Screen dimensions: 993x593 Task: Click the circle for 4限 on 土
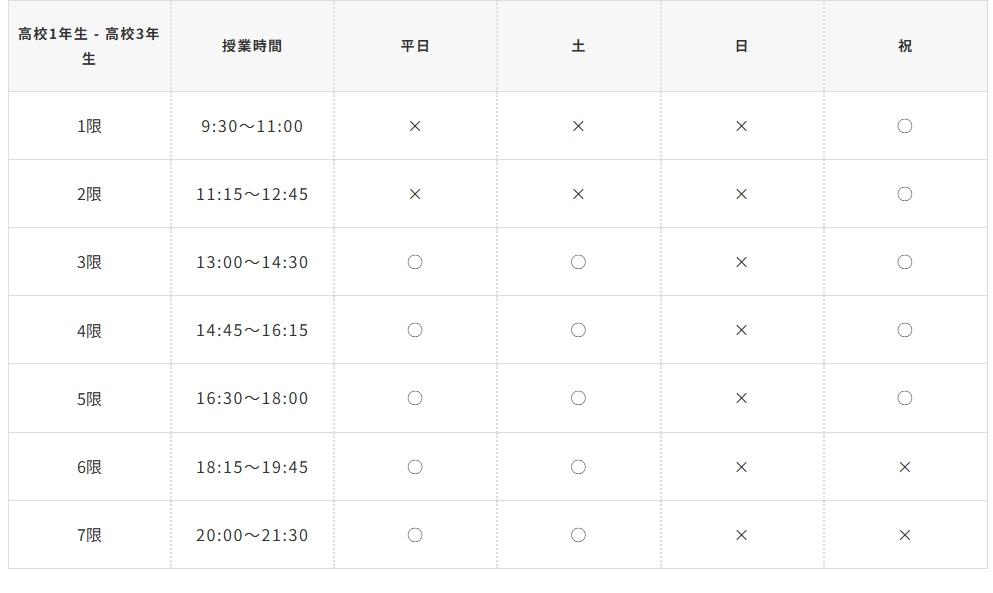tap(578, 330)
